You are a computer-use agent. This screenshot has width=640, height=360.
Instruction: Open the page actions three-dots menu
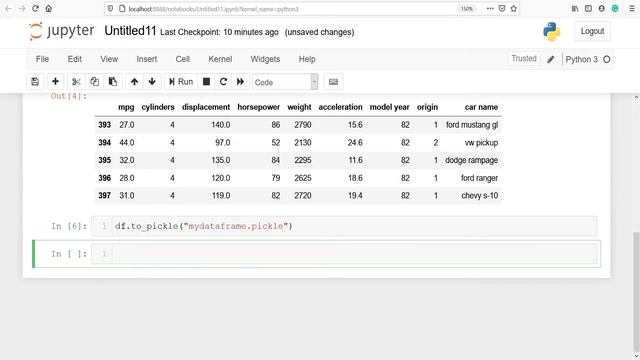click(490, 9)
